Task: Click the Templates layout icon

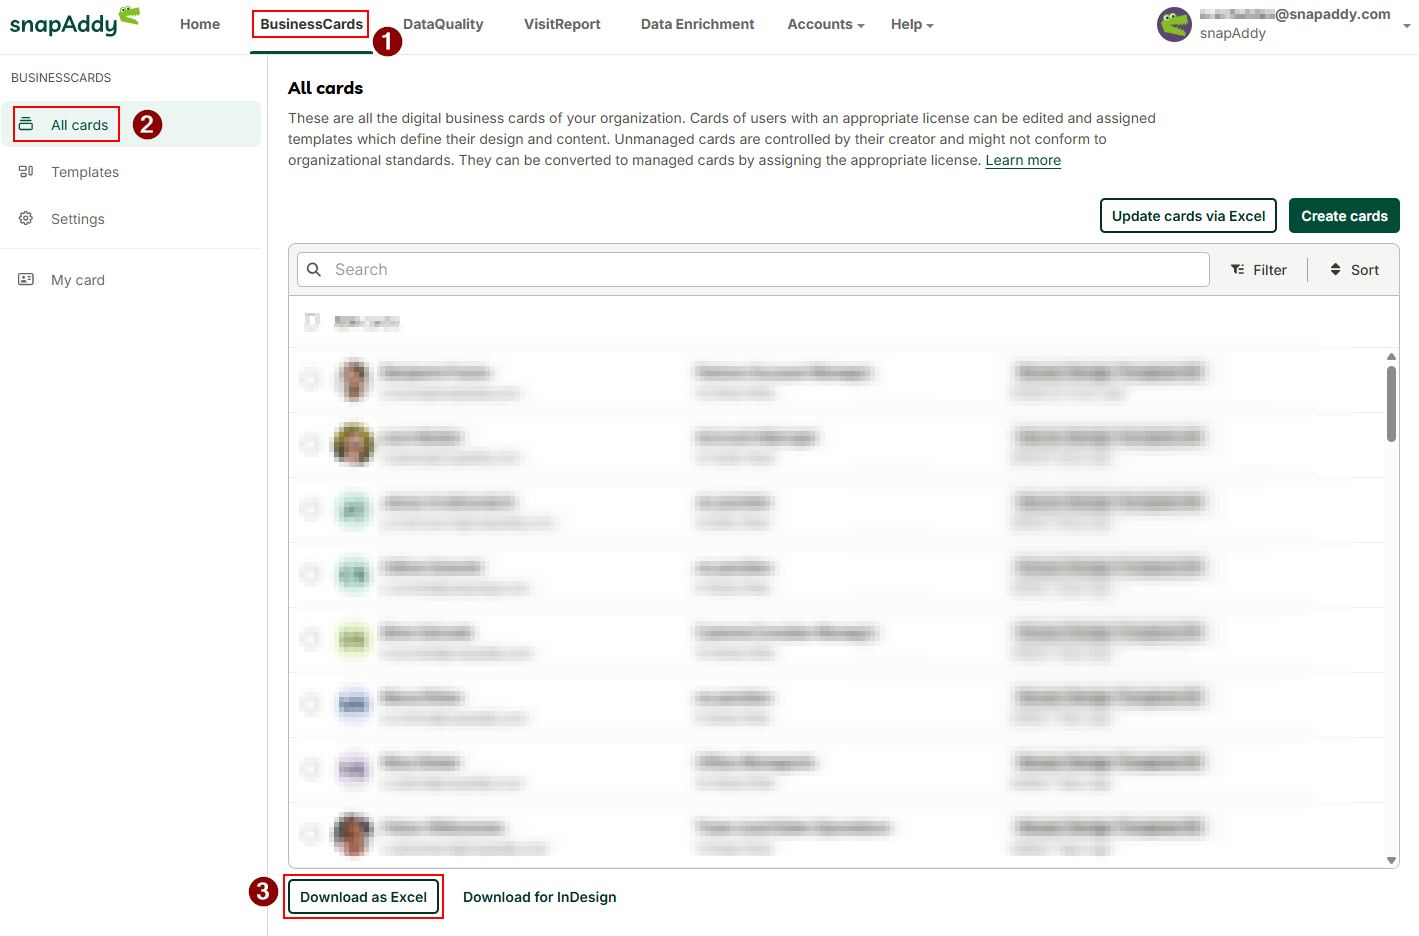Action: point(26,171)
